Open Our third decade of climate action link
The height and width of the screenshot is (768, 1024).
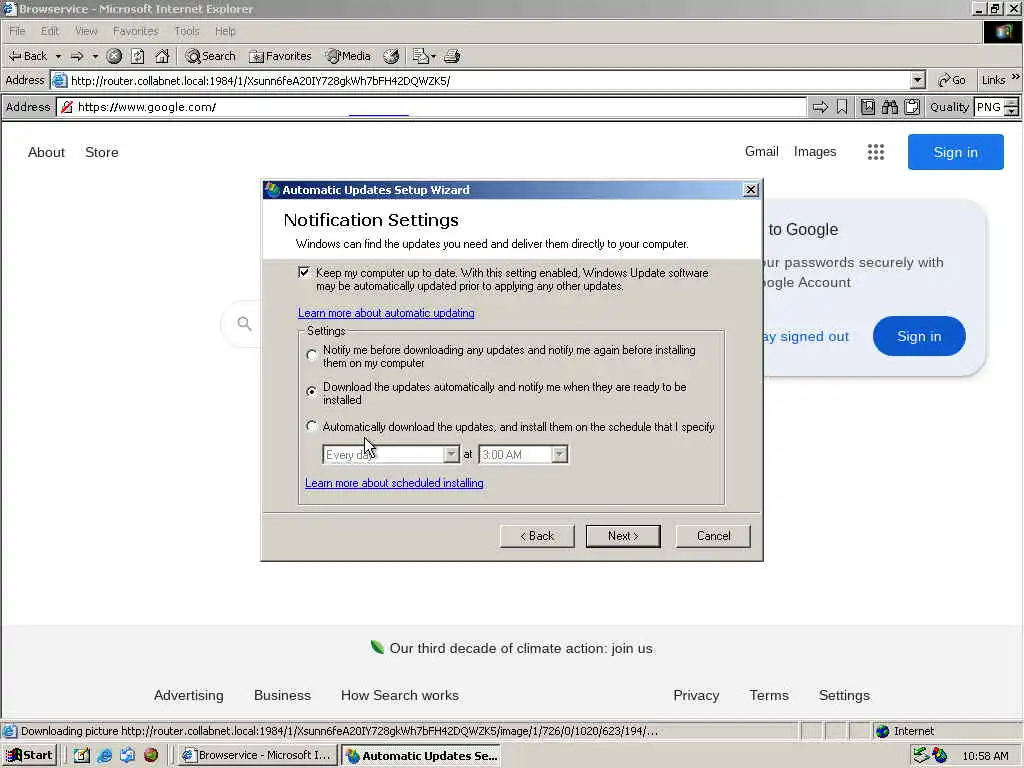point(520,648)
